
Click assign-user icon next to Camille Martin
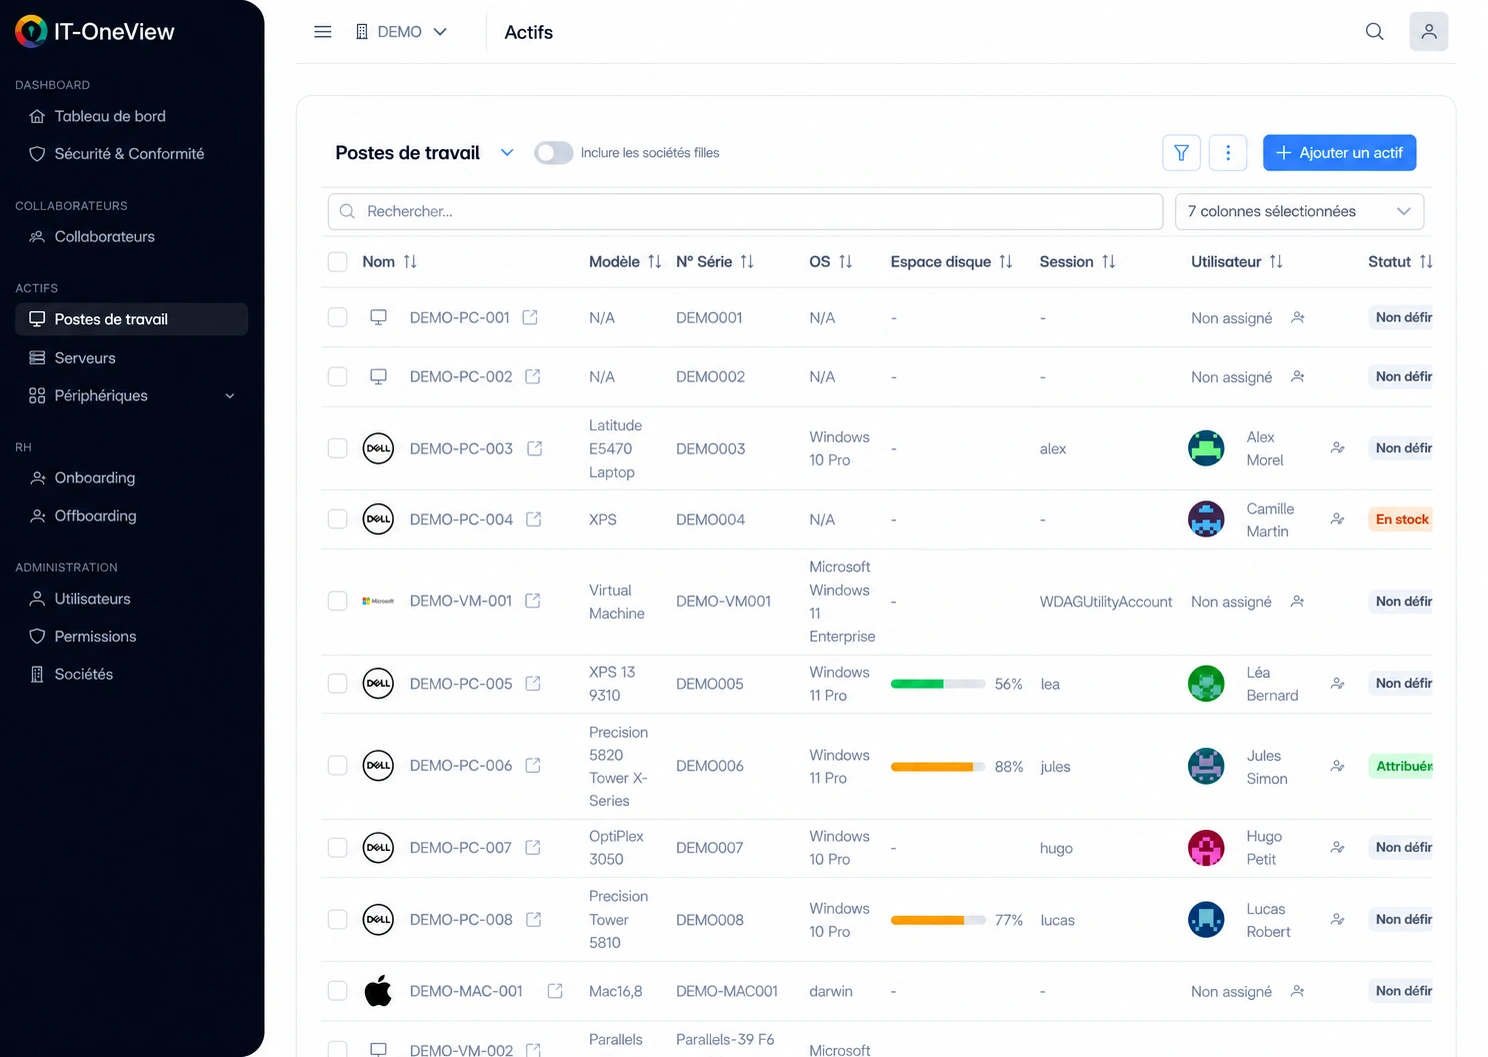[x=1337, y=519]
